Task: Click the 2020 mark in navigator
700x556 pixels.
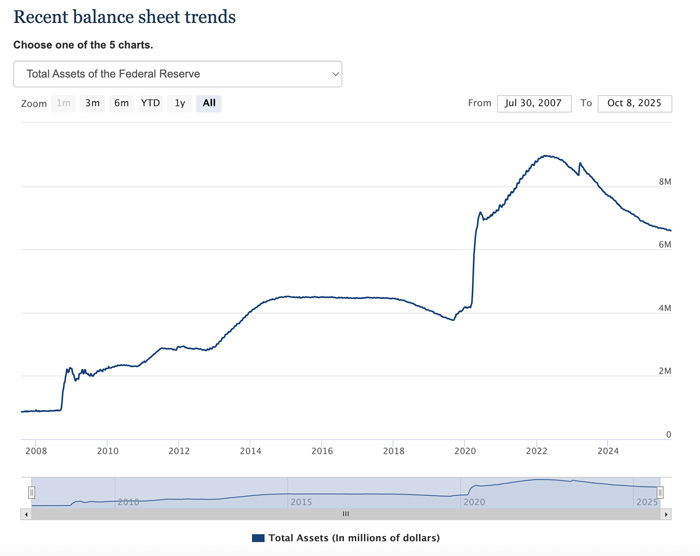Action: tap(474, 501)
